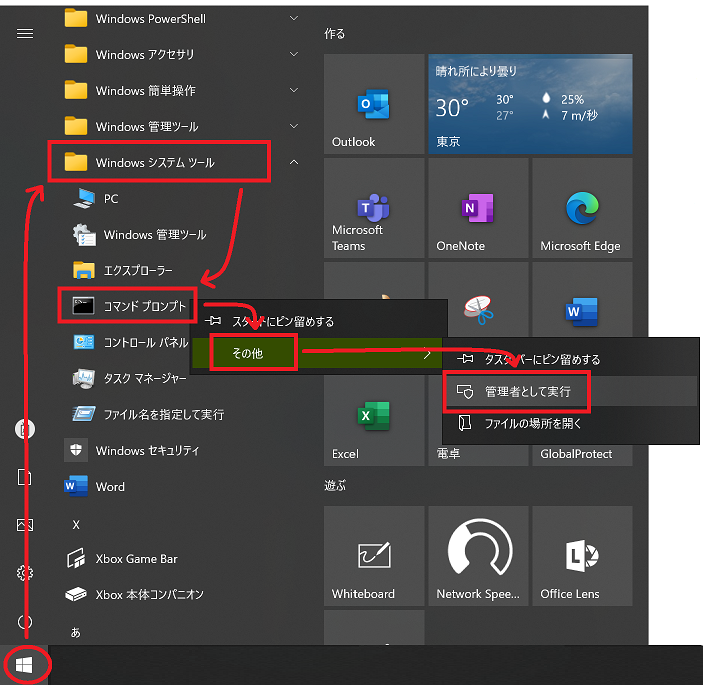703x685 pixels.
Task: Open the hamburger menu at top left
Action: (x=25, y=34)
